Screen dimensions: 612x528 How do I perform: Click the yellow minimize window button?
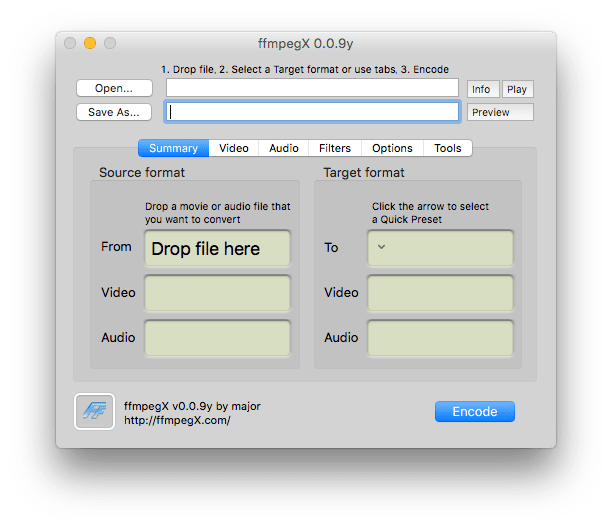[90, 43]
